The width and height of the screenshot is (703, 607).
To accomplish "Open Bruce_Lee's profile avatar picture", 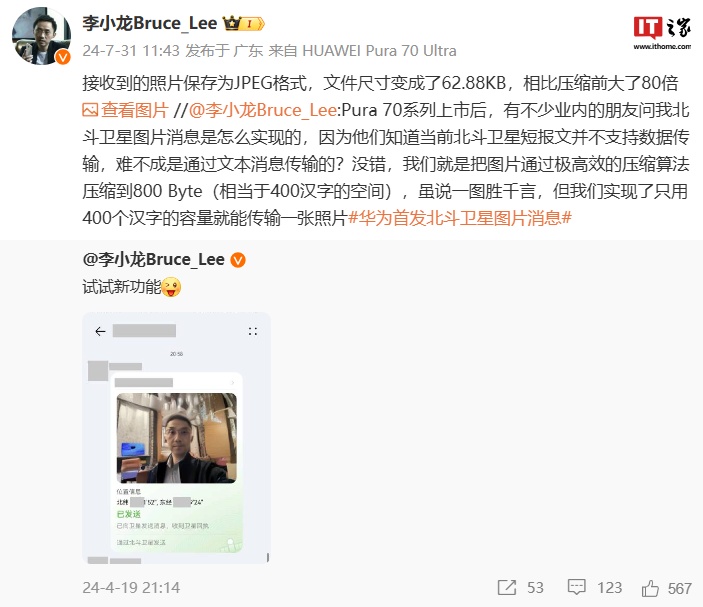I will tap(41, 36).
